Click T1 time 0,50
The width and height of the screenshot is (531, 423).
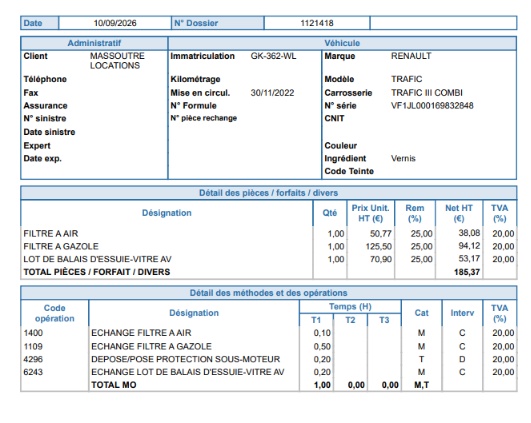322,346
